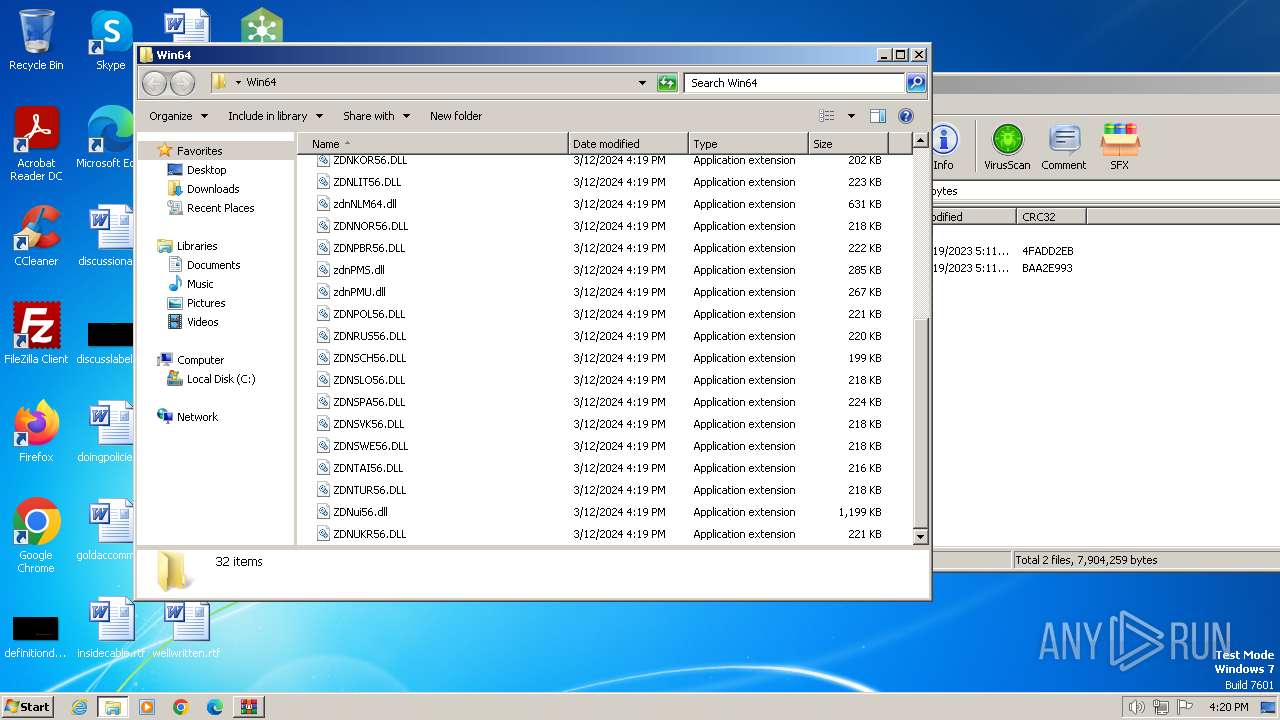Screen dimensions: 1280x720
Task: Click SFX icon in WinRAR toolbar
Action: (x=1119, y=147)
